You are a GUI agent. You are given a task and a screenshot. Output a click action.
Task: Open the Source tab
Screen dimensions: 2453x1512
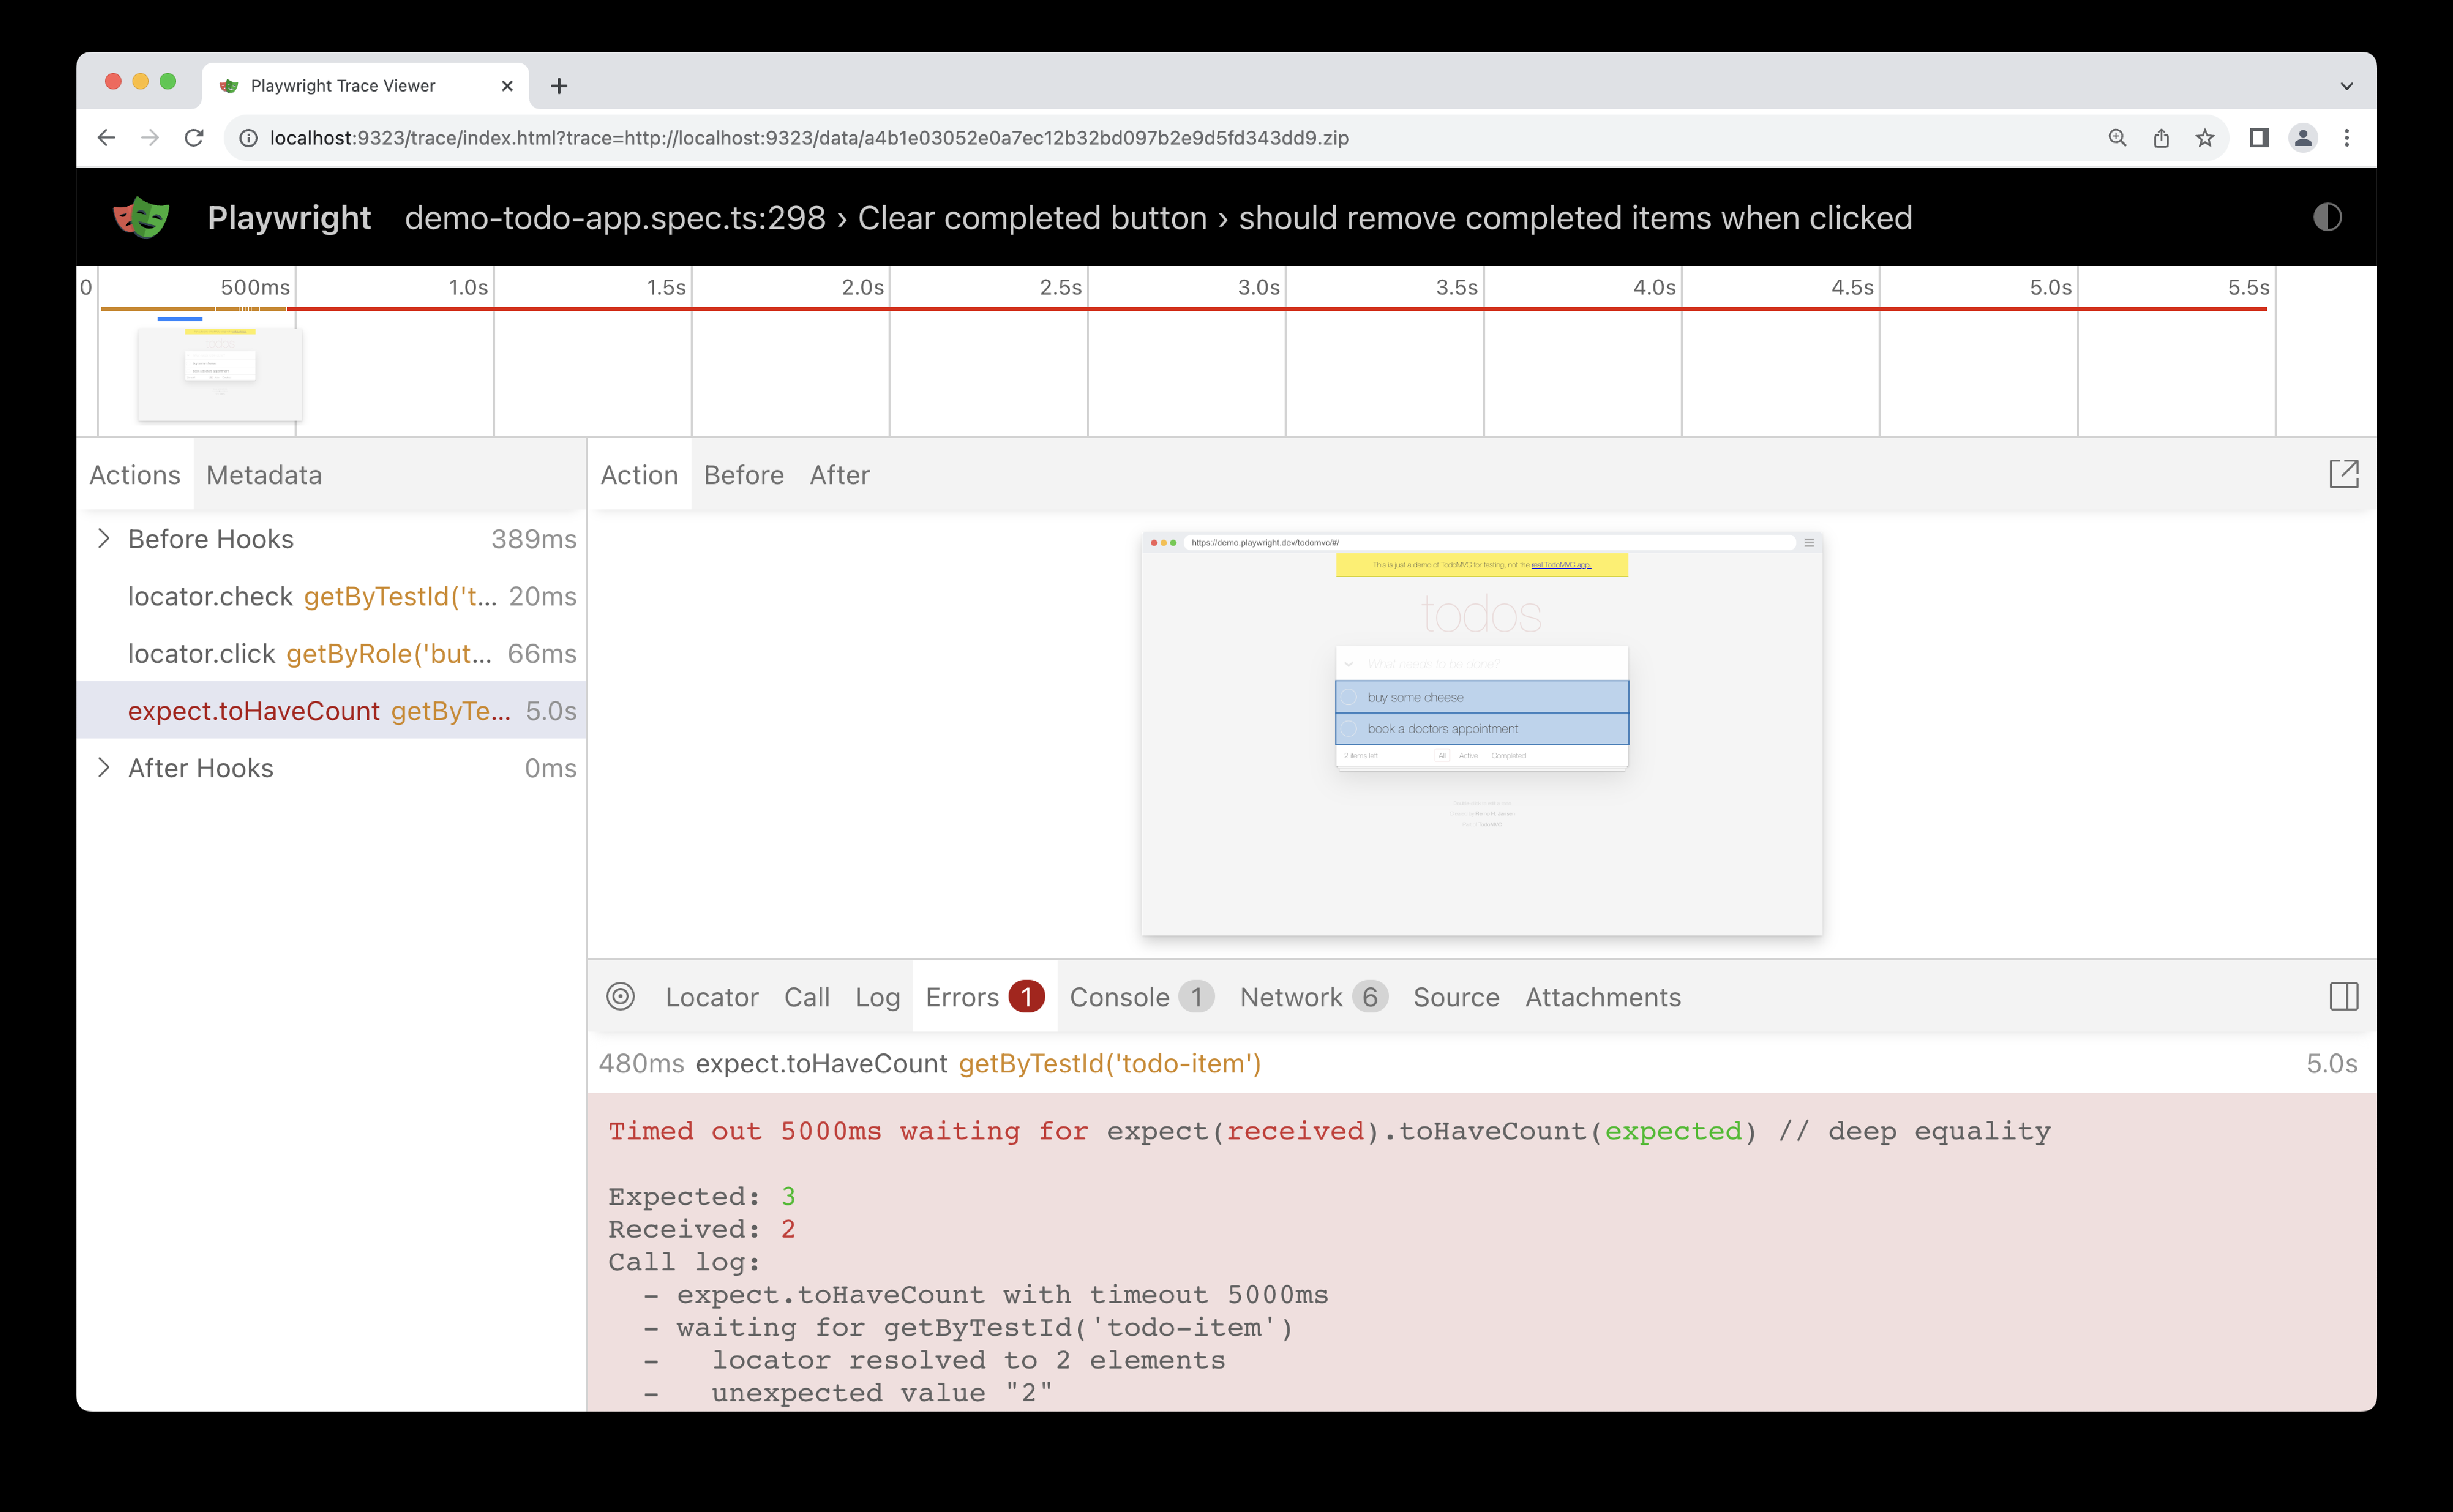[x=1456, y=997]
